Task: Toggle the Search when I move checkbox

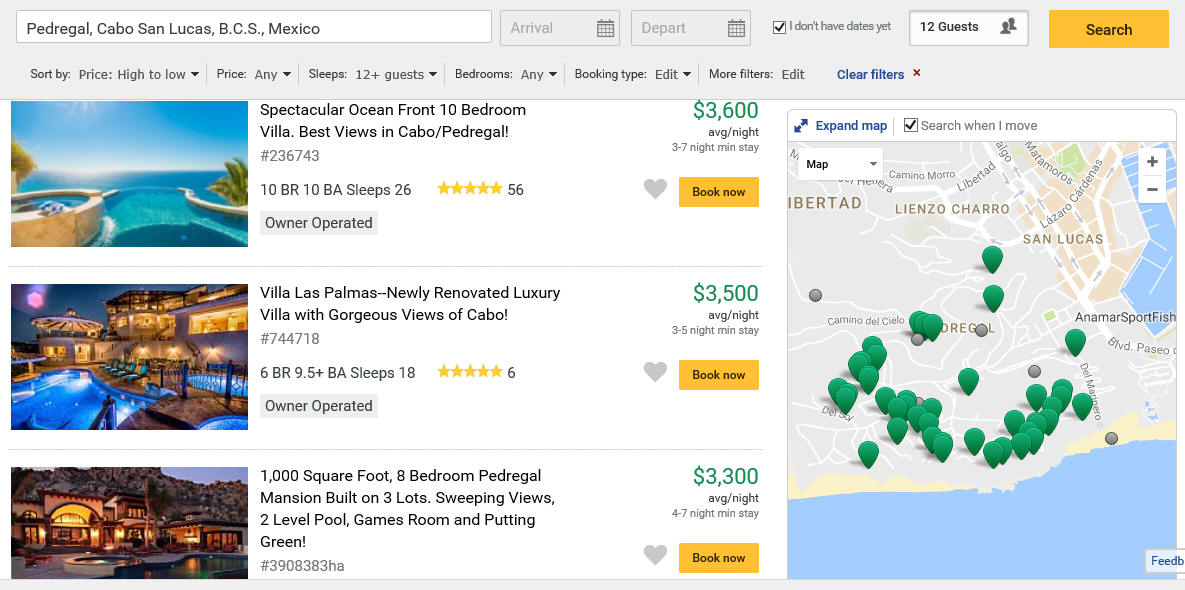Action: [x=911, y=125]
